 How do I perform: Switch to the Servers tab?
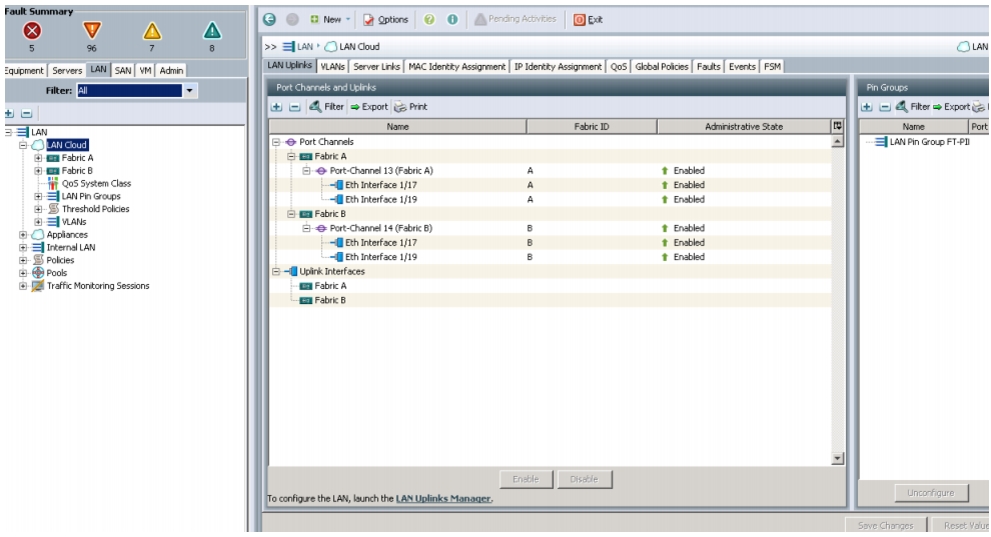tap(67, 71)
